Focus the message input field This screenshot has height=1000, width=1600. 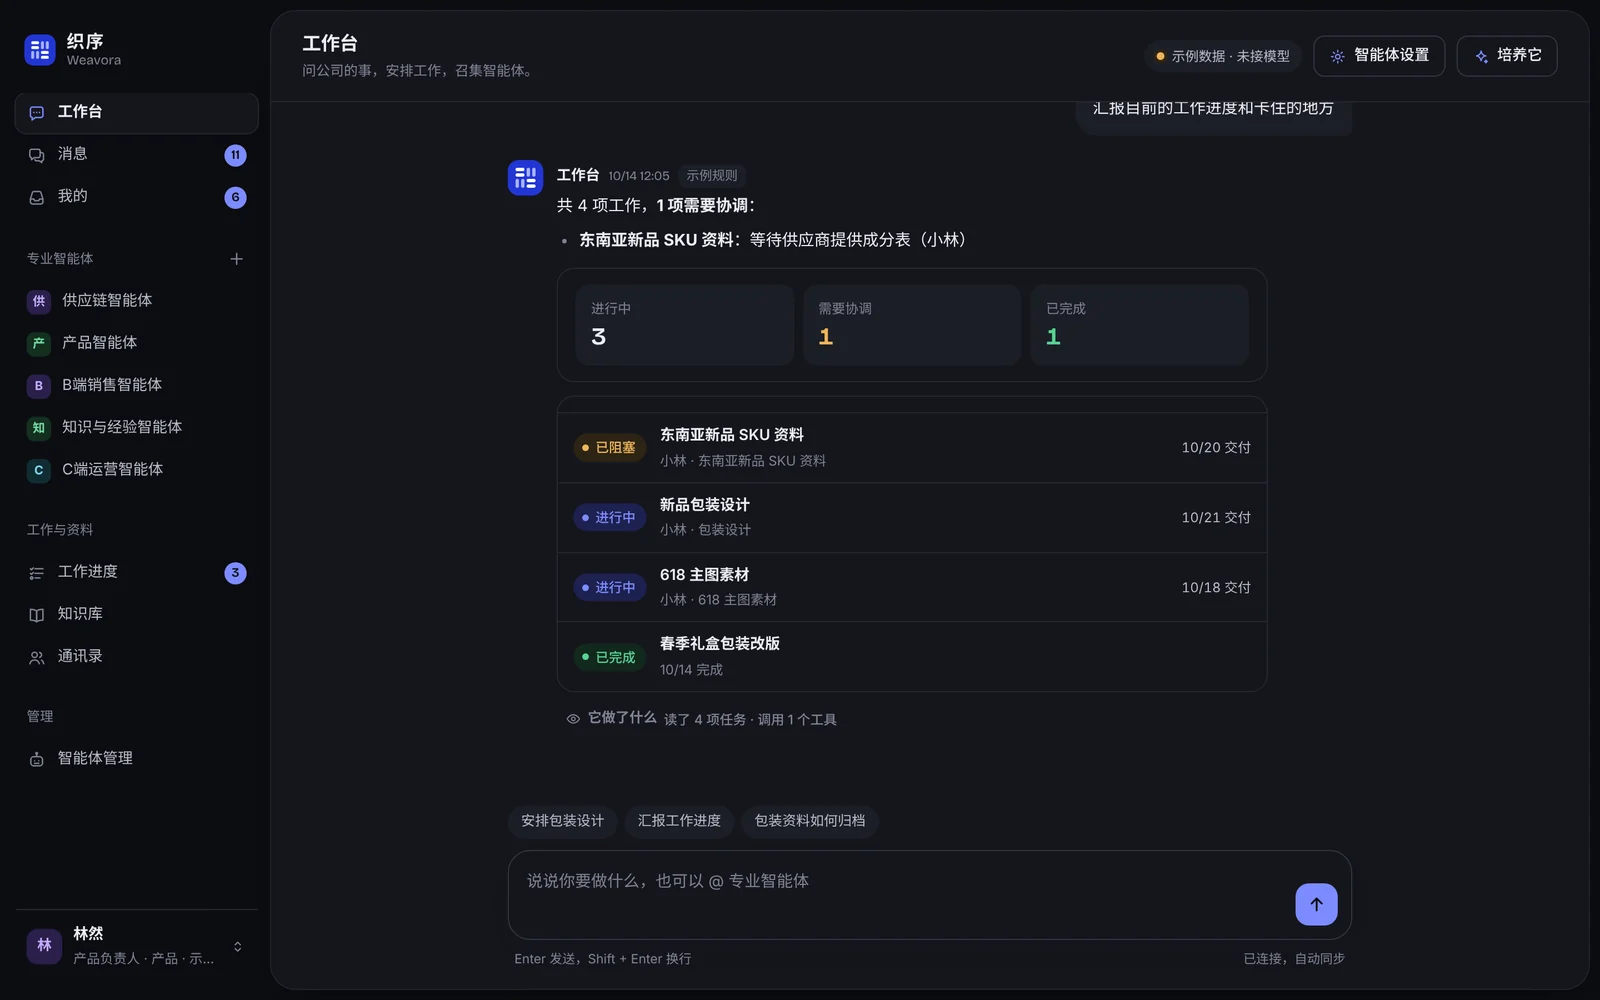[929, 895]
